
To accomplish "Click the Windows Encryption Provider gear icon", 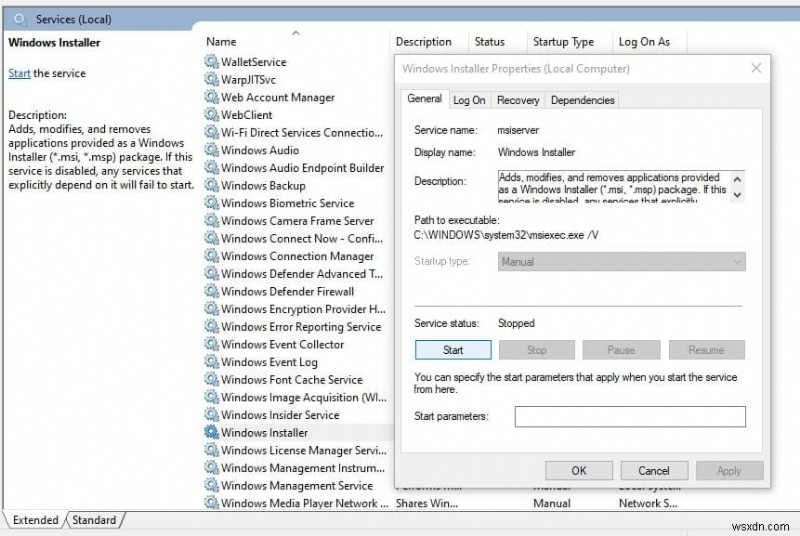I will tap(211, 309).
